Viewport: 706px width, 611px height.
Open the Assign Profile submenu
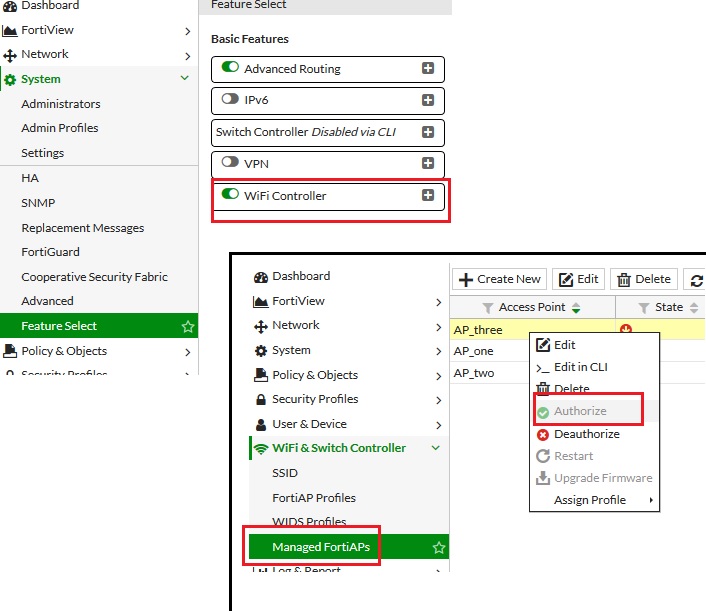pyautogui.click(x=594, y=500)
